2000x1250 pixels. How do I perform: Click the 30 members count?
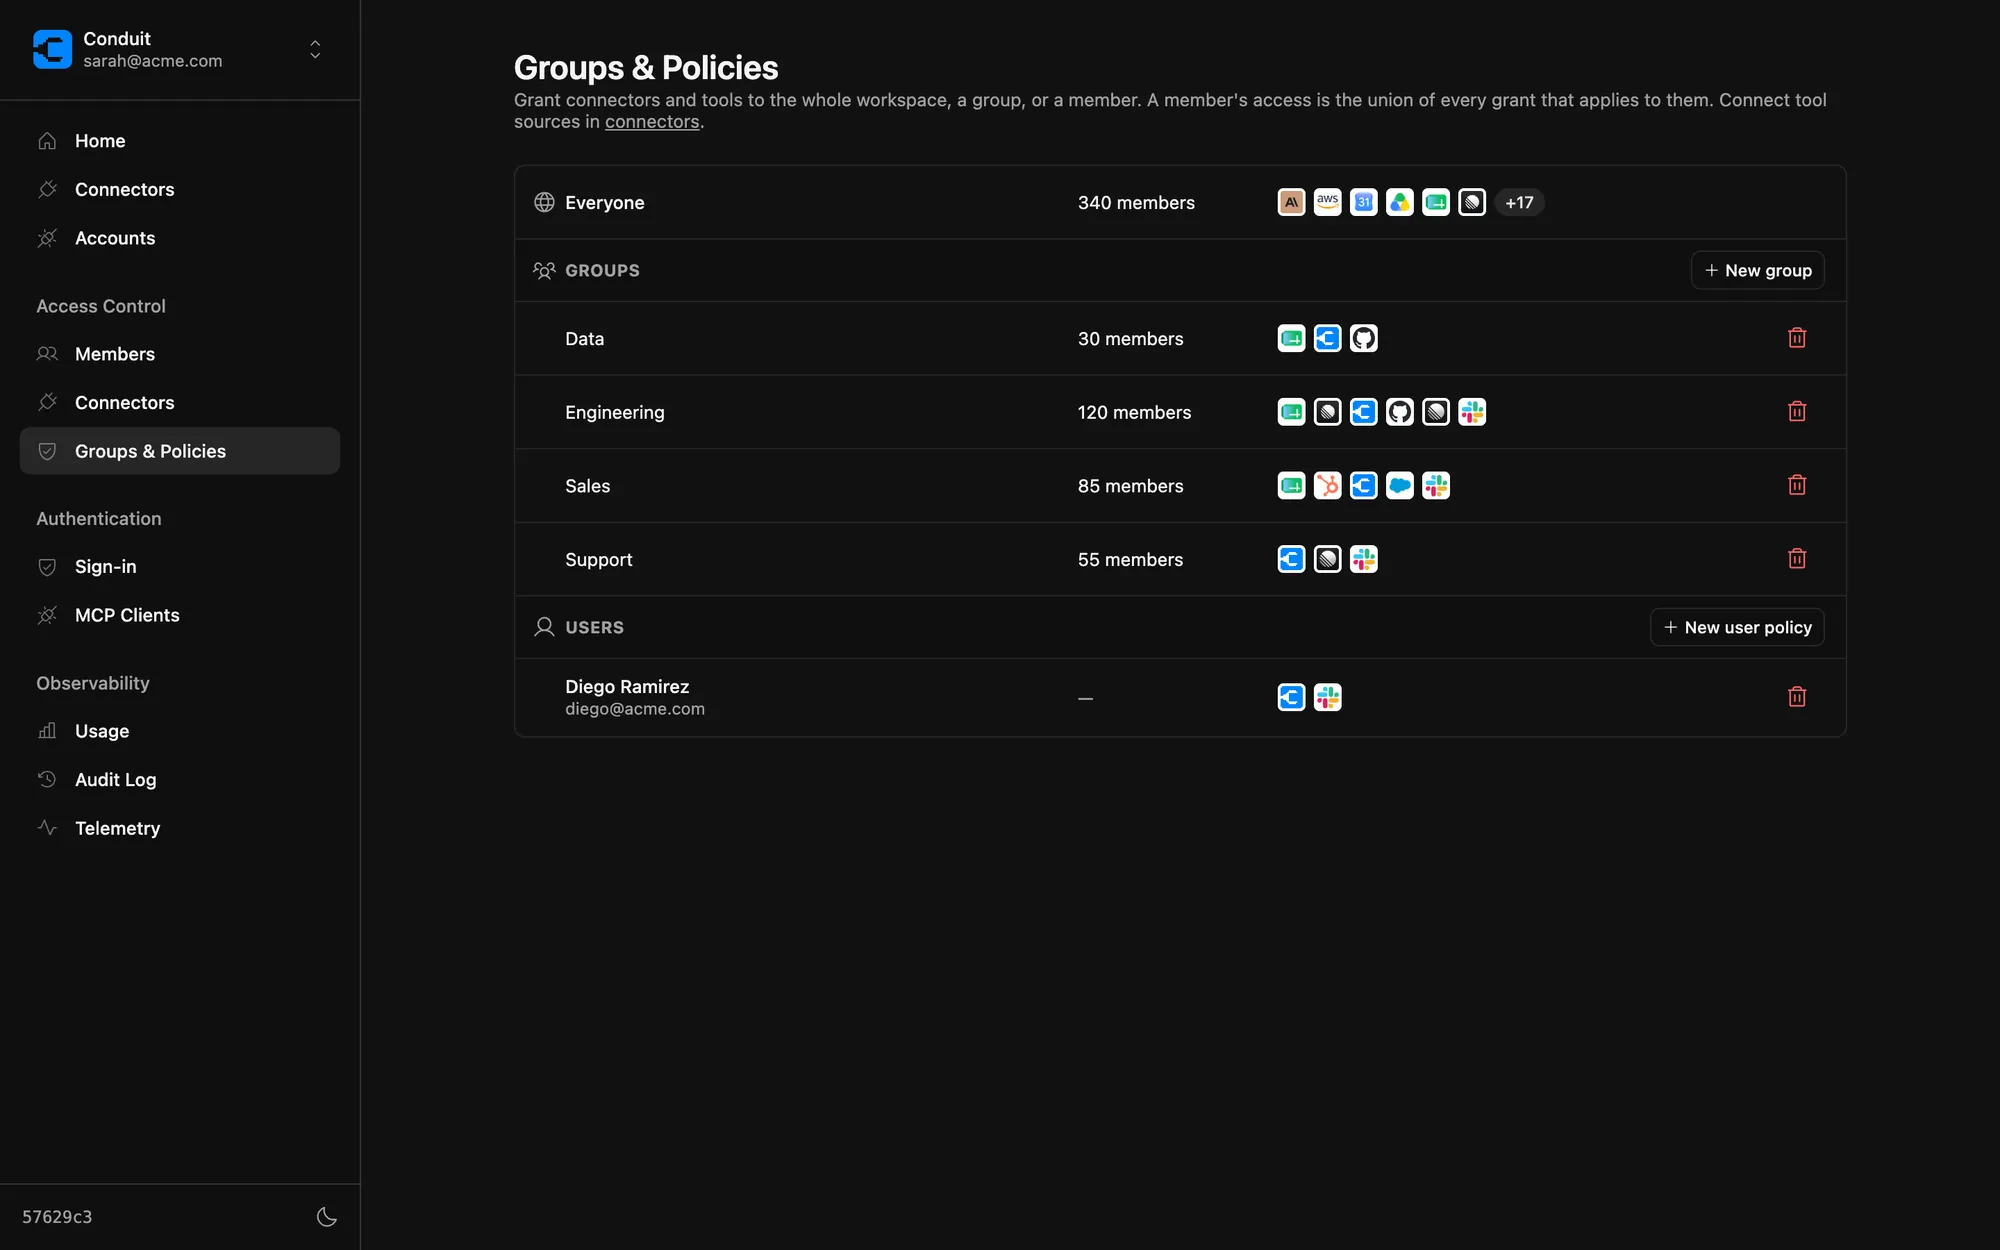coord(1130,338)
